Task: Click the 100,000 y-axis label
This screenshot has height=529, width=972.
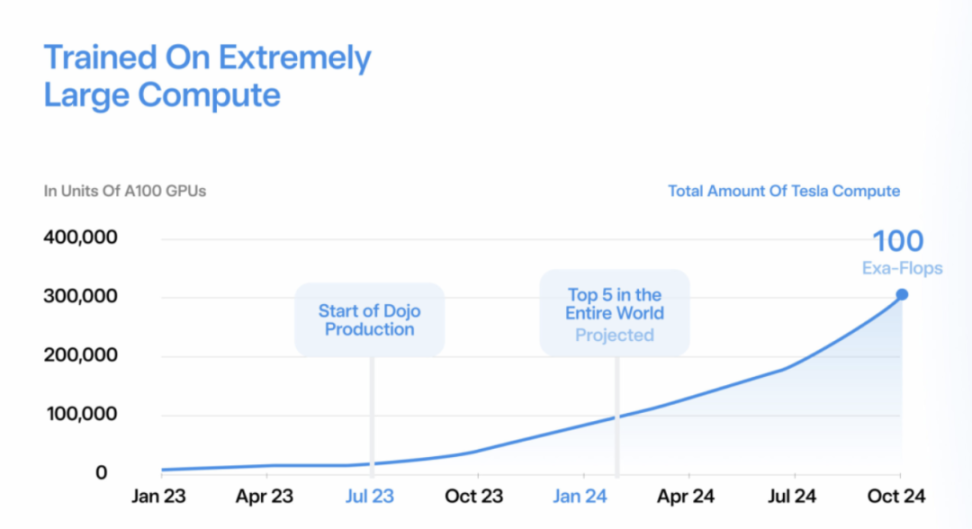Action: click(x=82, y=414)
